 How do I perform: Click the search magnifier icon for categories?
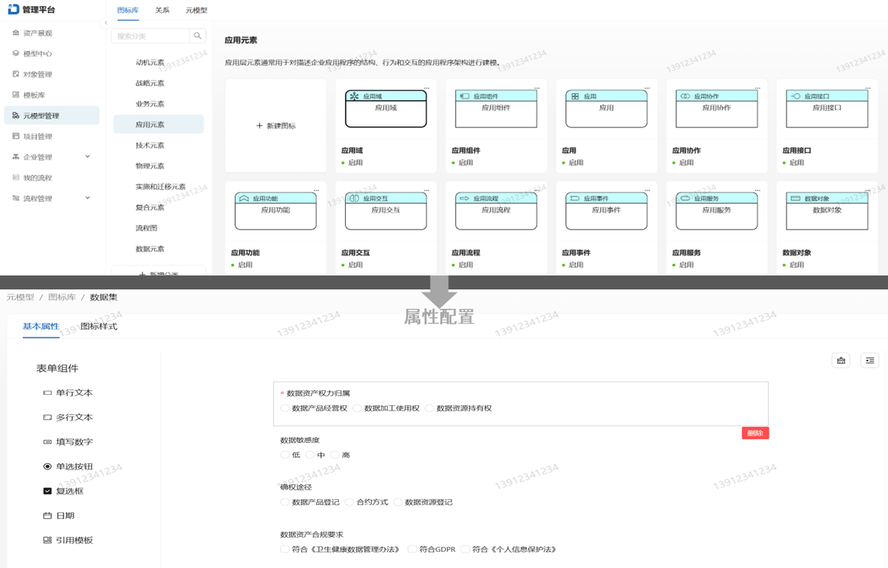click(197, 36)
